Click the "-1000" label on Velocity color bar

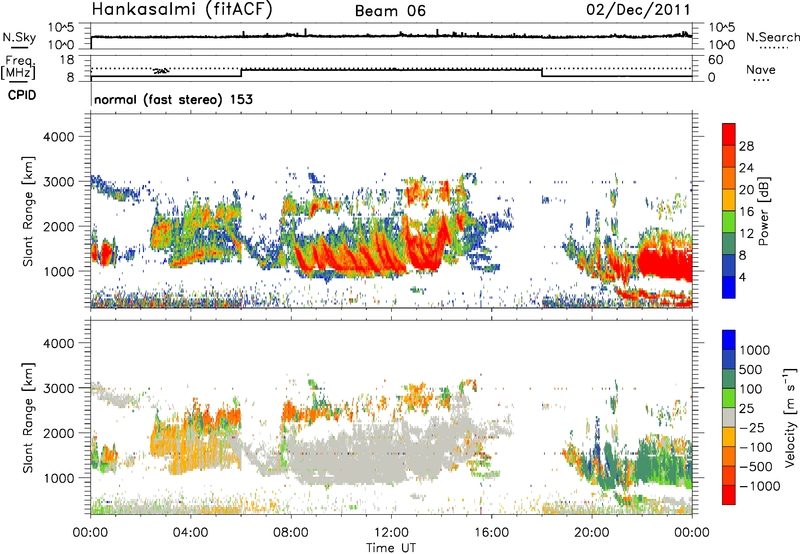pyautogui.click(x=759, y=486)
